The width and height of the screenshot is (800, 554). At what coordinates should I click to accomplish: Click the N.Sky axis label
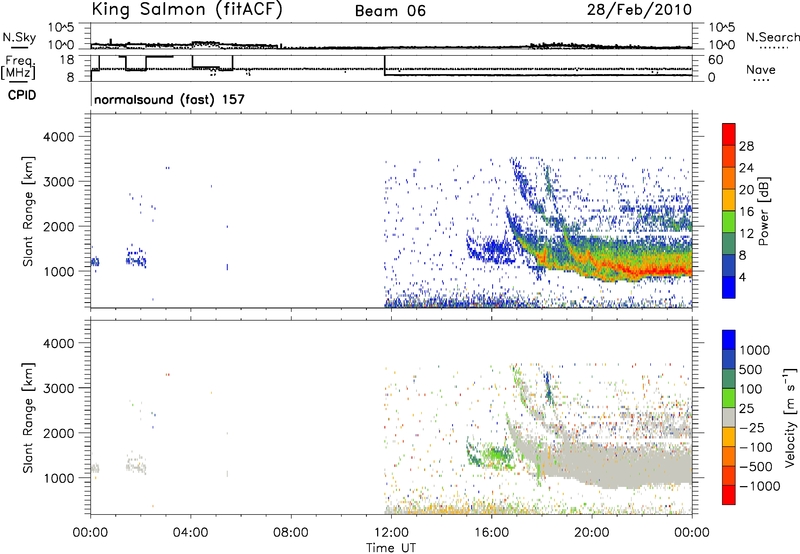coord(19,37)
